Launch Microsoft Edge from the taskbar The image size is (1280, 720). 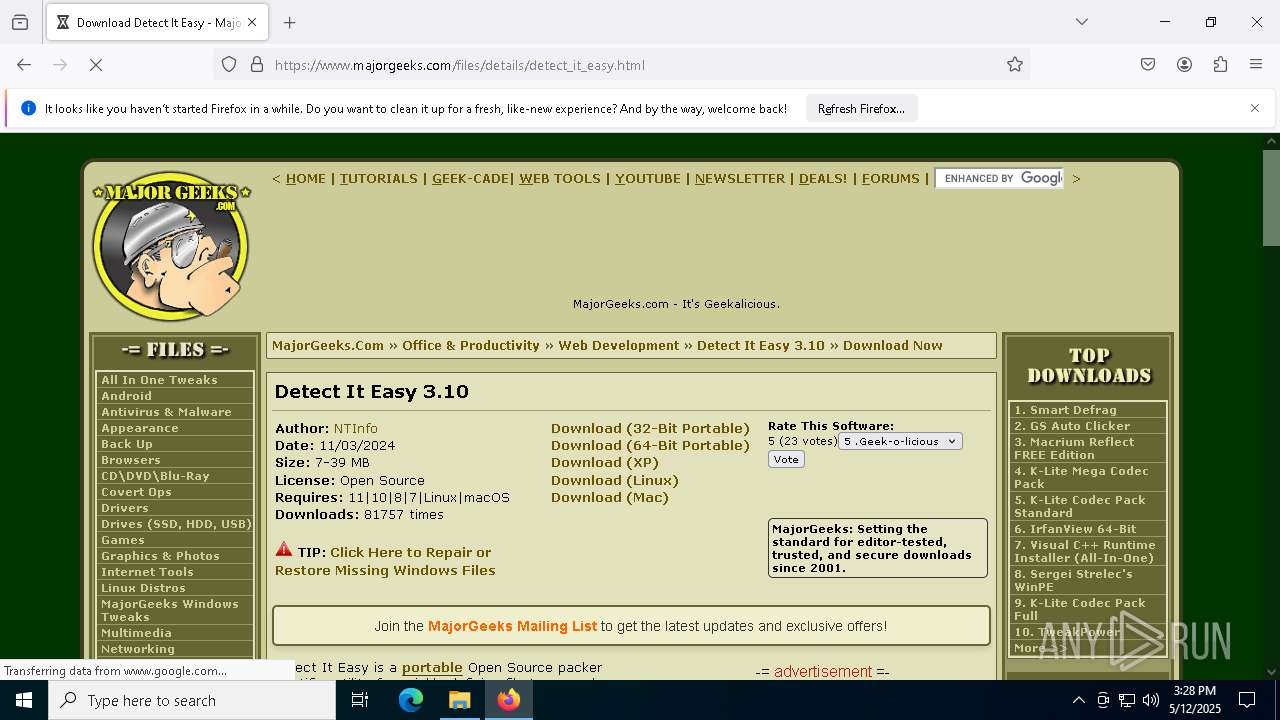pyautogui.click(x=411, y=700)
